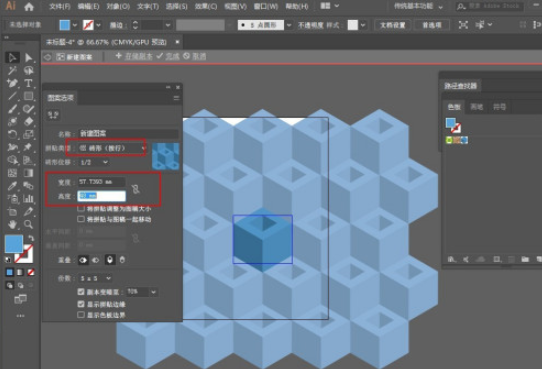Click the width-height link icon
The width and height of the screenshot is (542, 369).
(136, 189)
